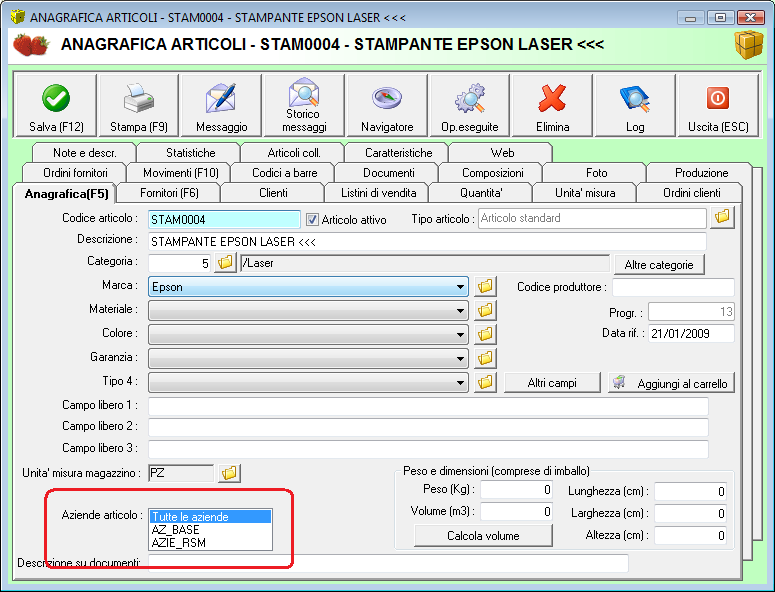Open the Articoli coll. tab
The image size is (775, 592).
tap(294, 153)
